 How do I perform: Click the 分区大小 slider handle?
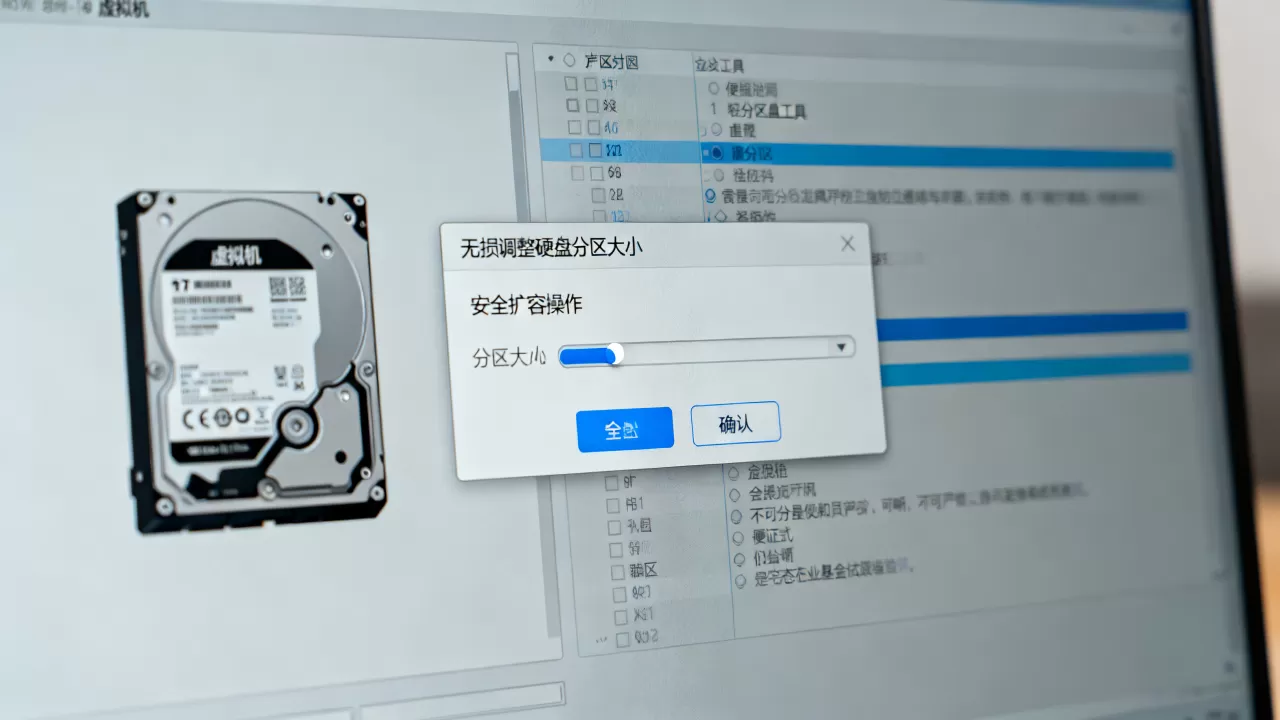pyautogui.click(x=615, y=353)
